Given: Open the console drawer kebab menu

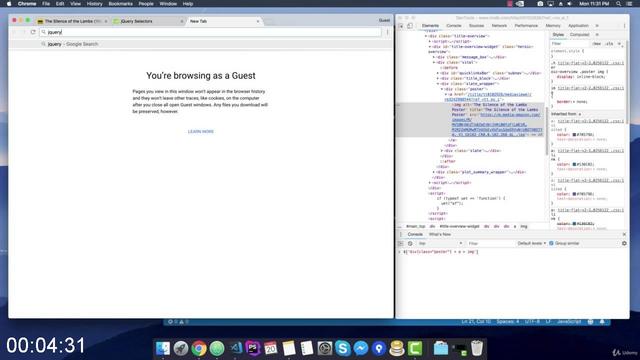Looking at the screenshot, I should click(x=401, y=234).
